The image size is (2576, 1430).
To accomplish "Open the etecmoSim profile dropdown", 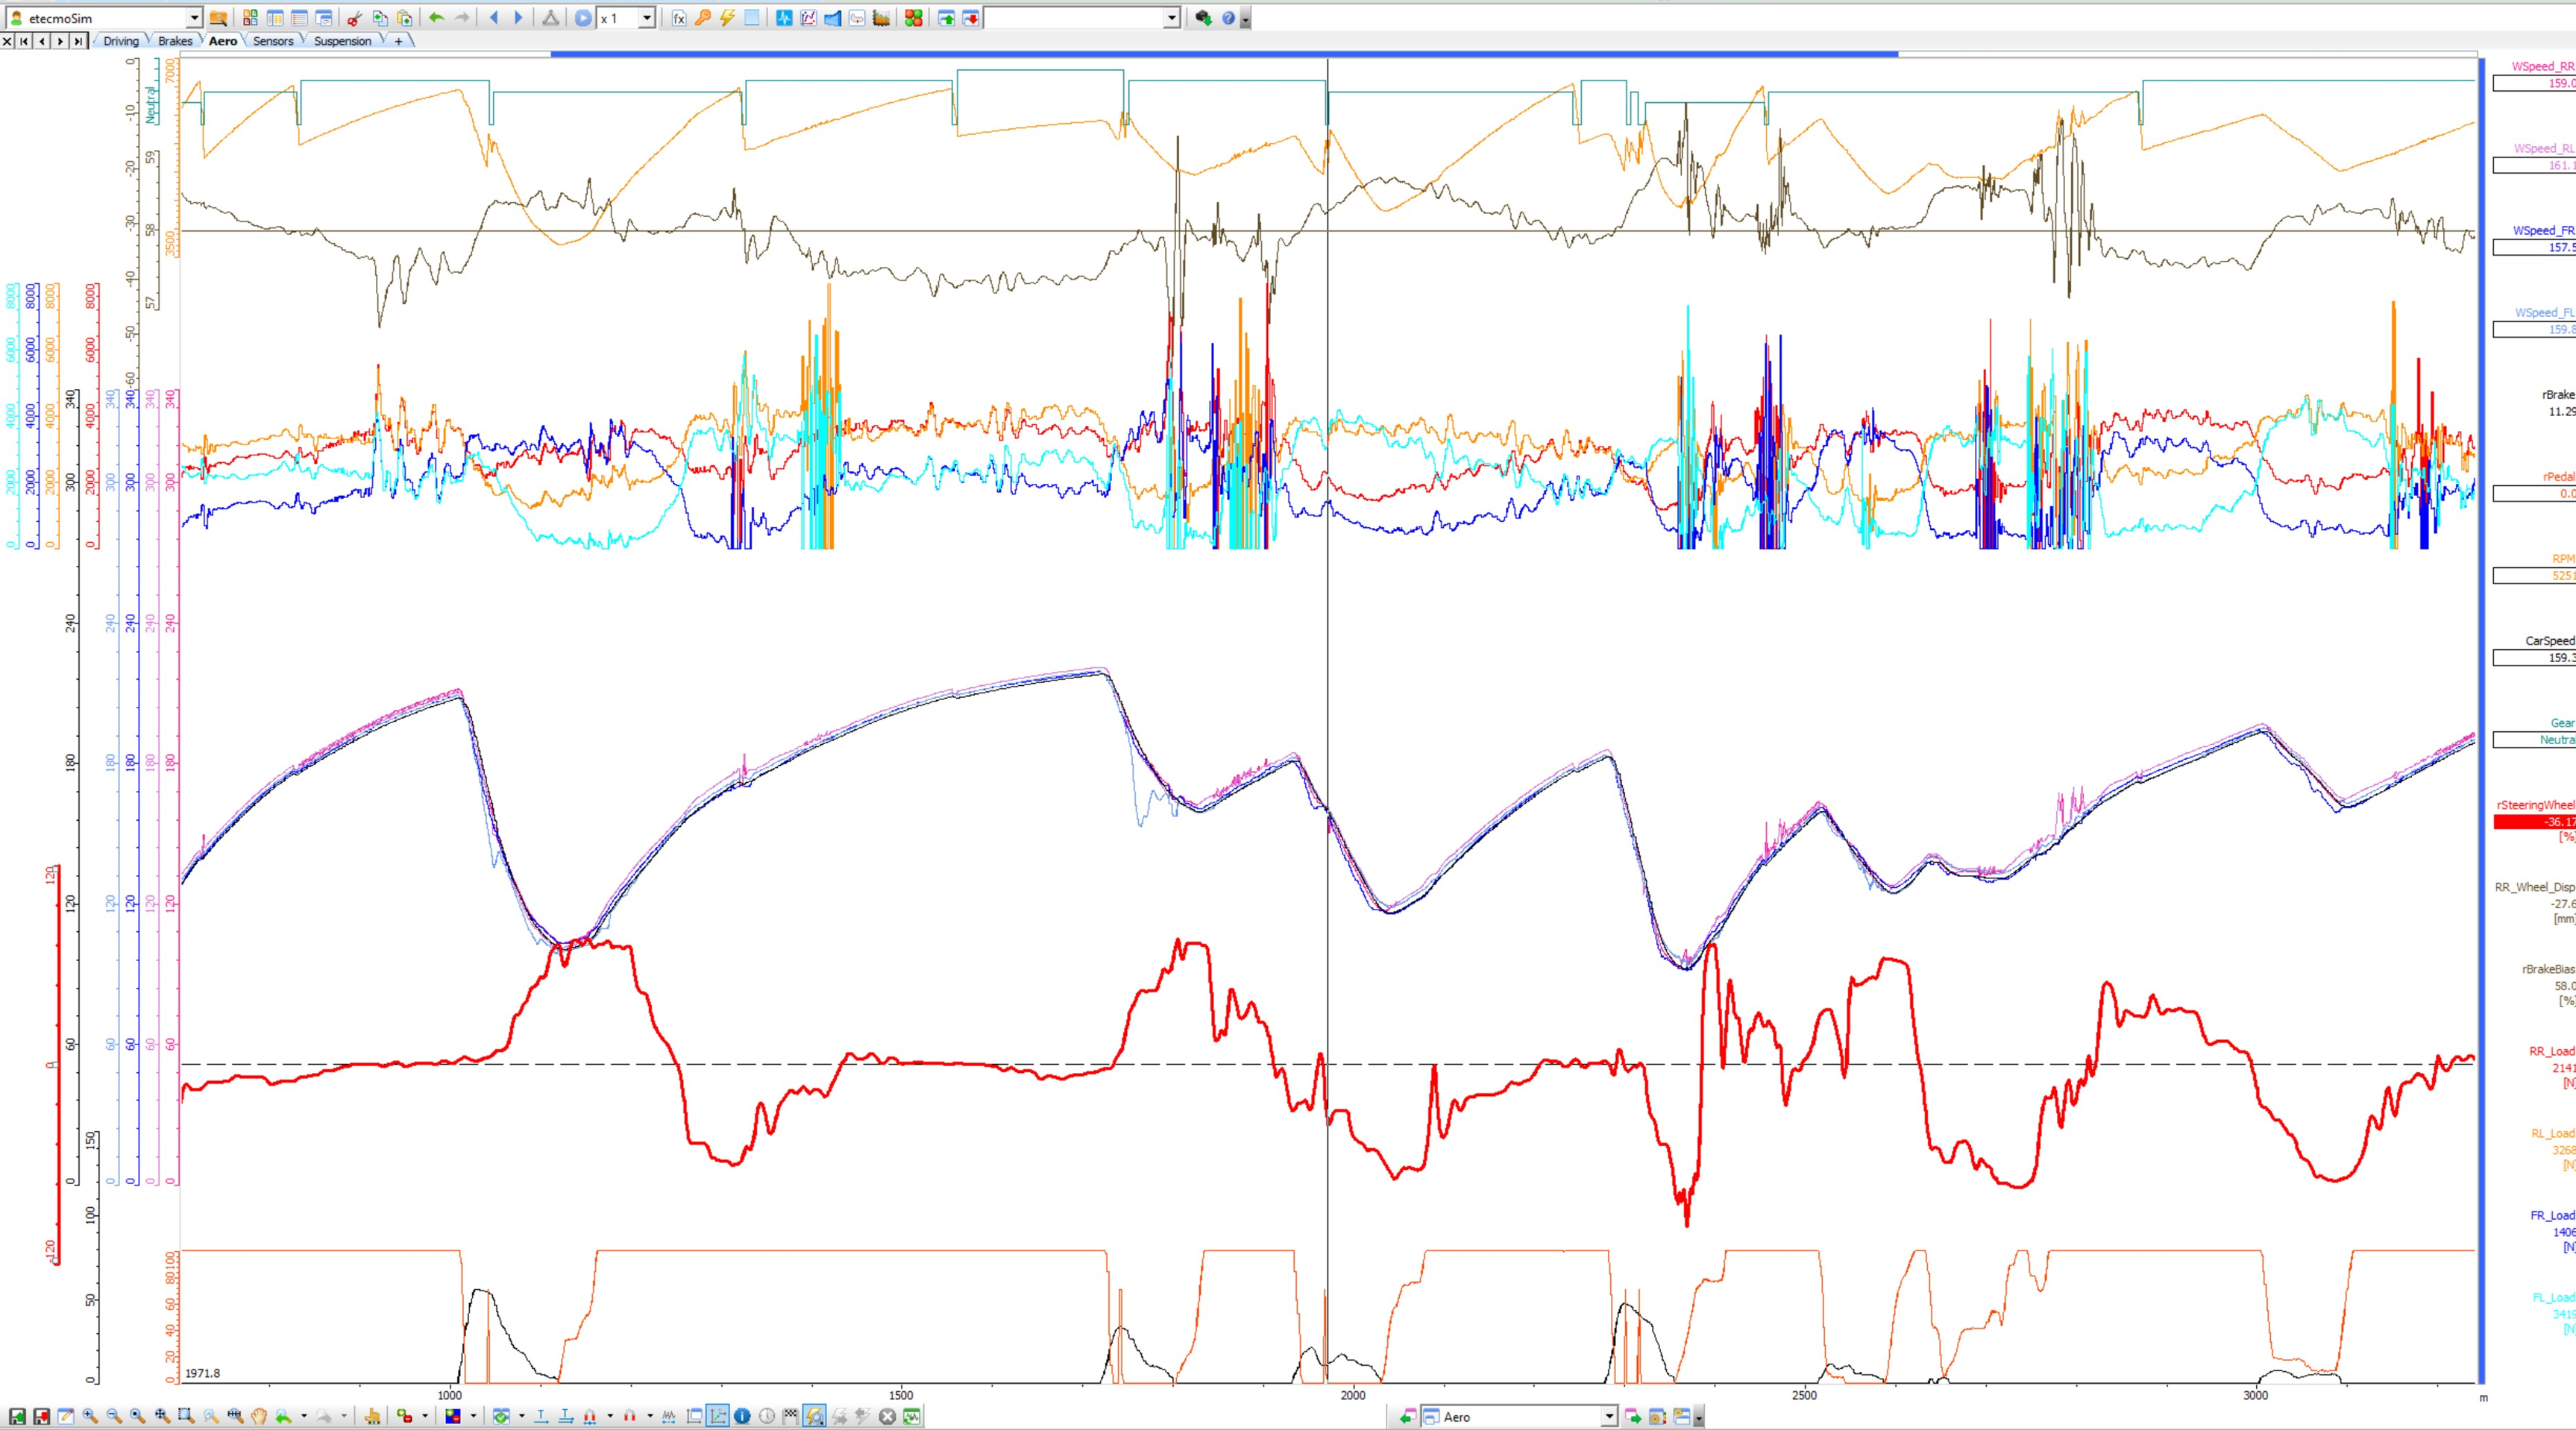I will tap(194, 18).
